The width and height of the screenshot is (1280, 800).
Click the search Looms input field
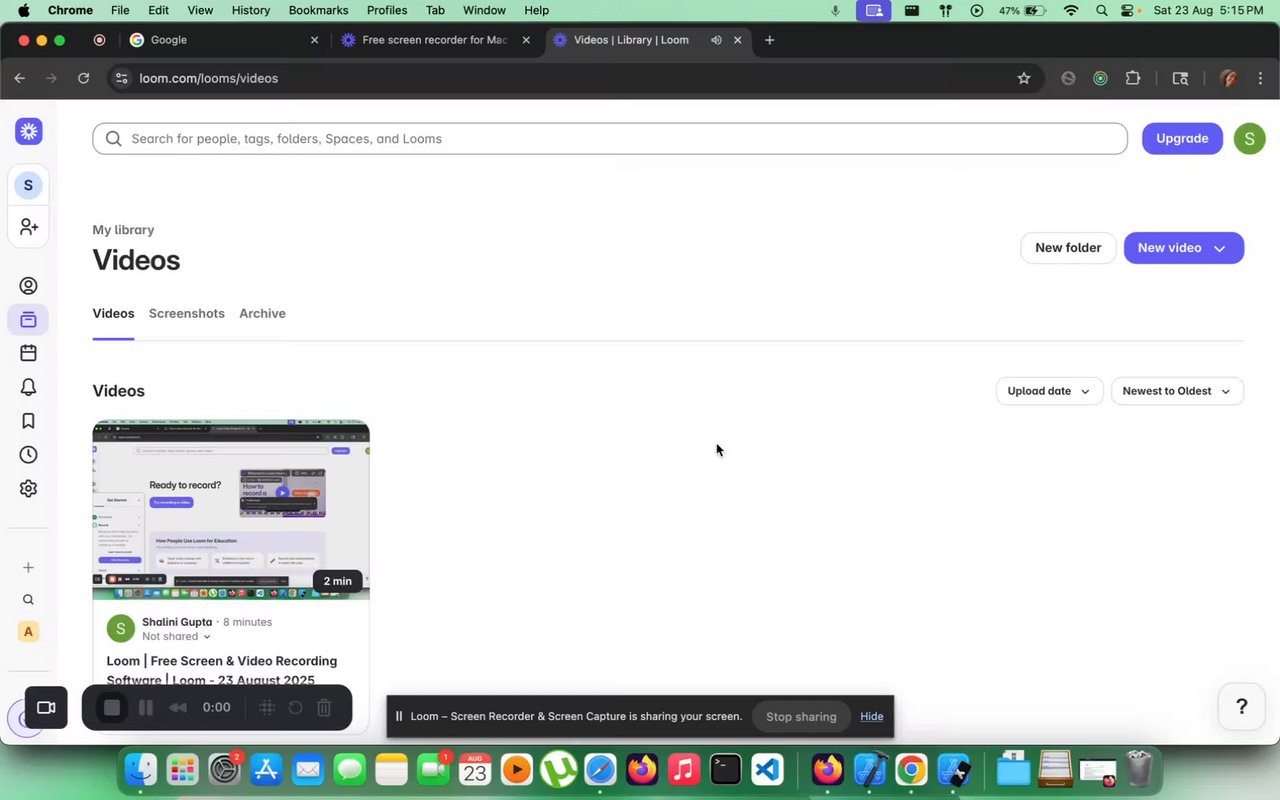pos(610,139)
